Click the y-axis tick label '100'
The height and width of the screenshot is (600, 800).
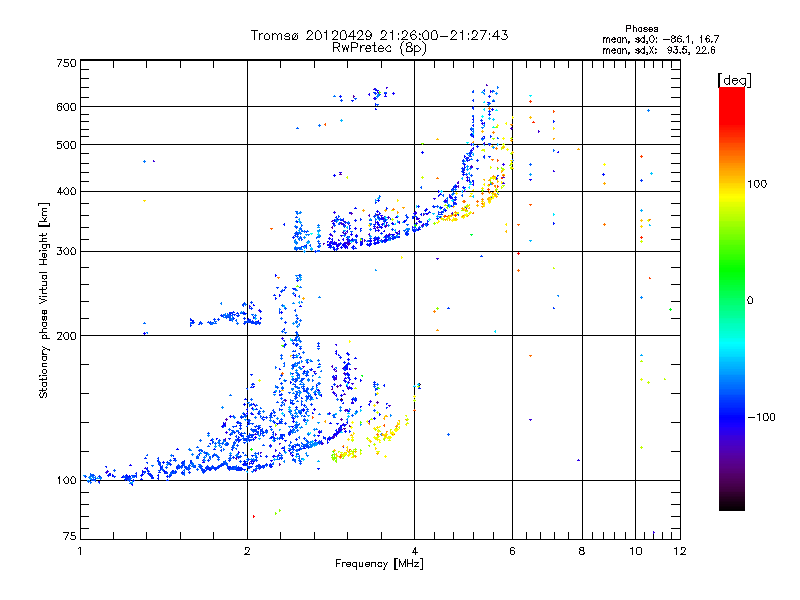point(66,481)
